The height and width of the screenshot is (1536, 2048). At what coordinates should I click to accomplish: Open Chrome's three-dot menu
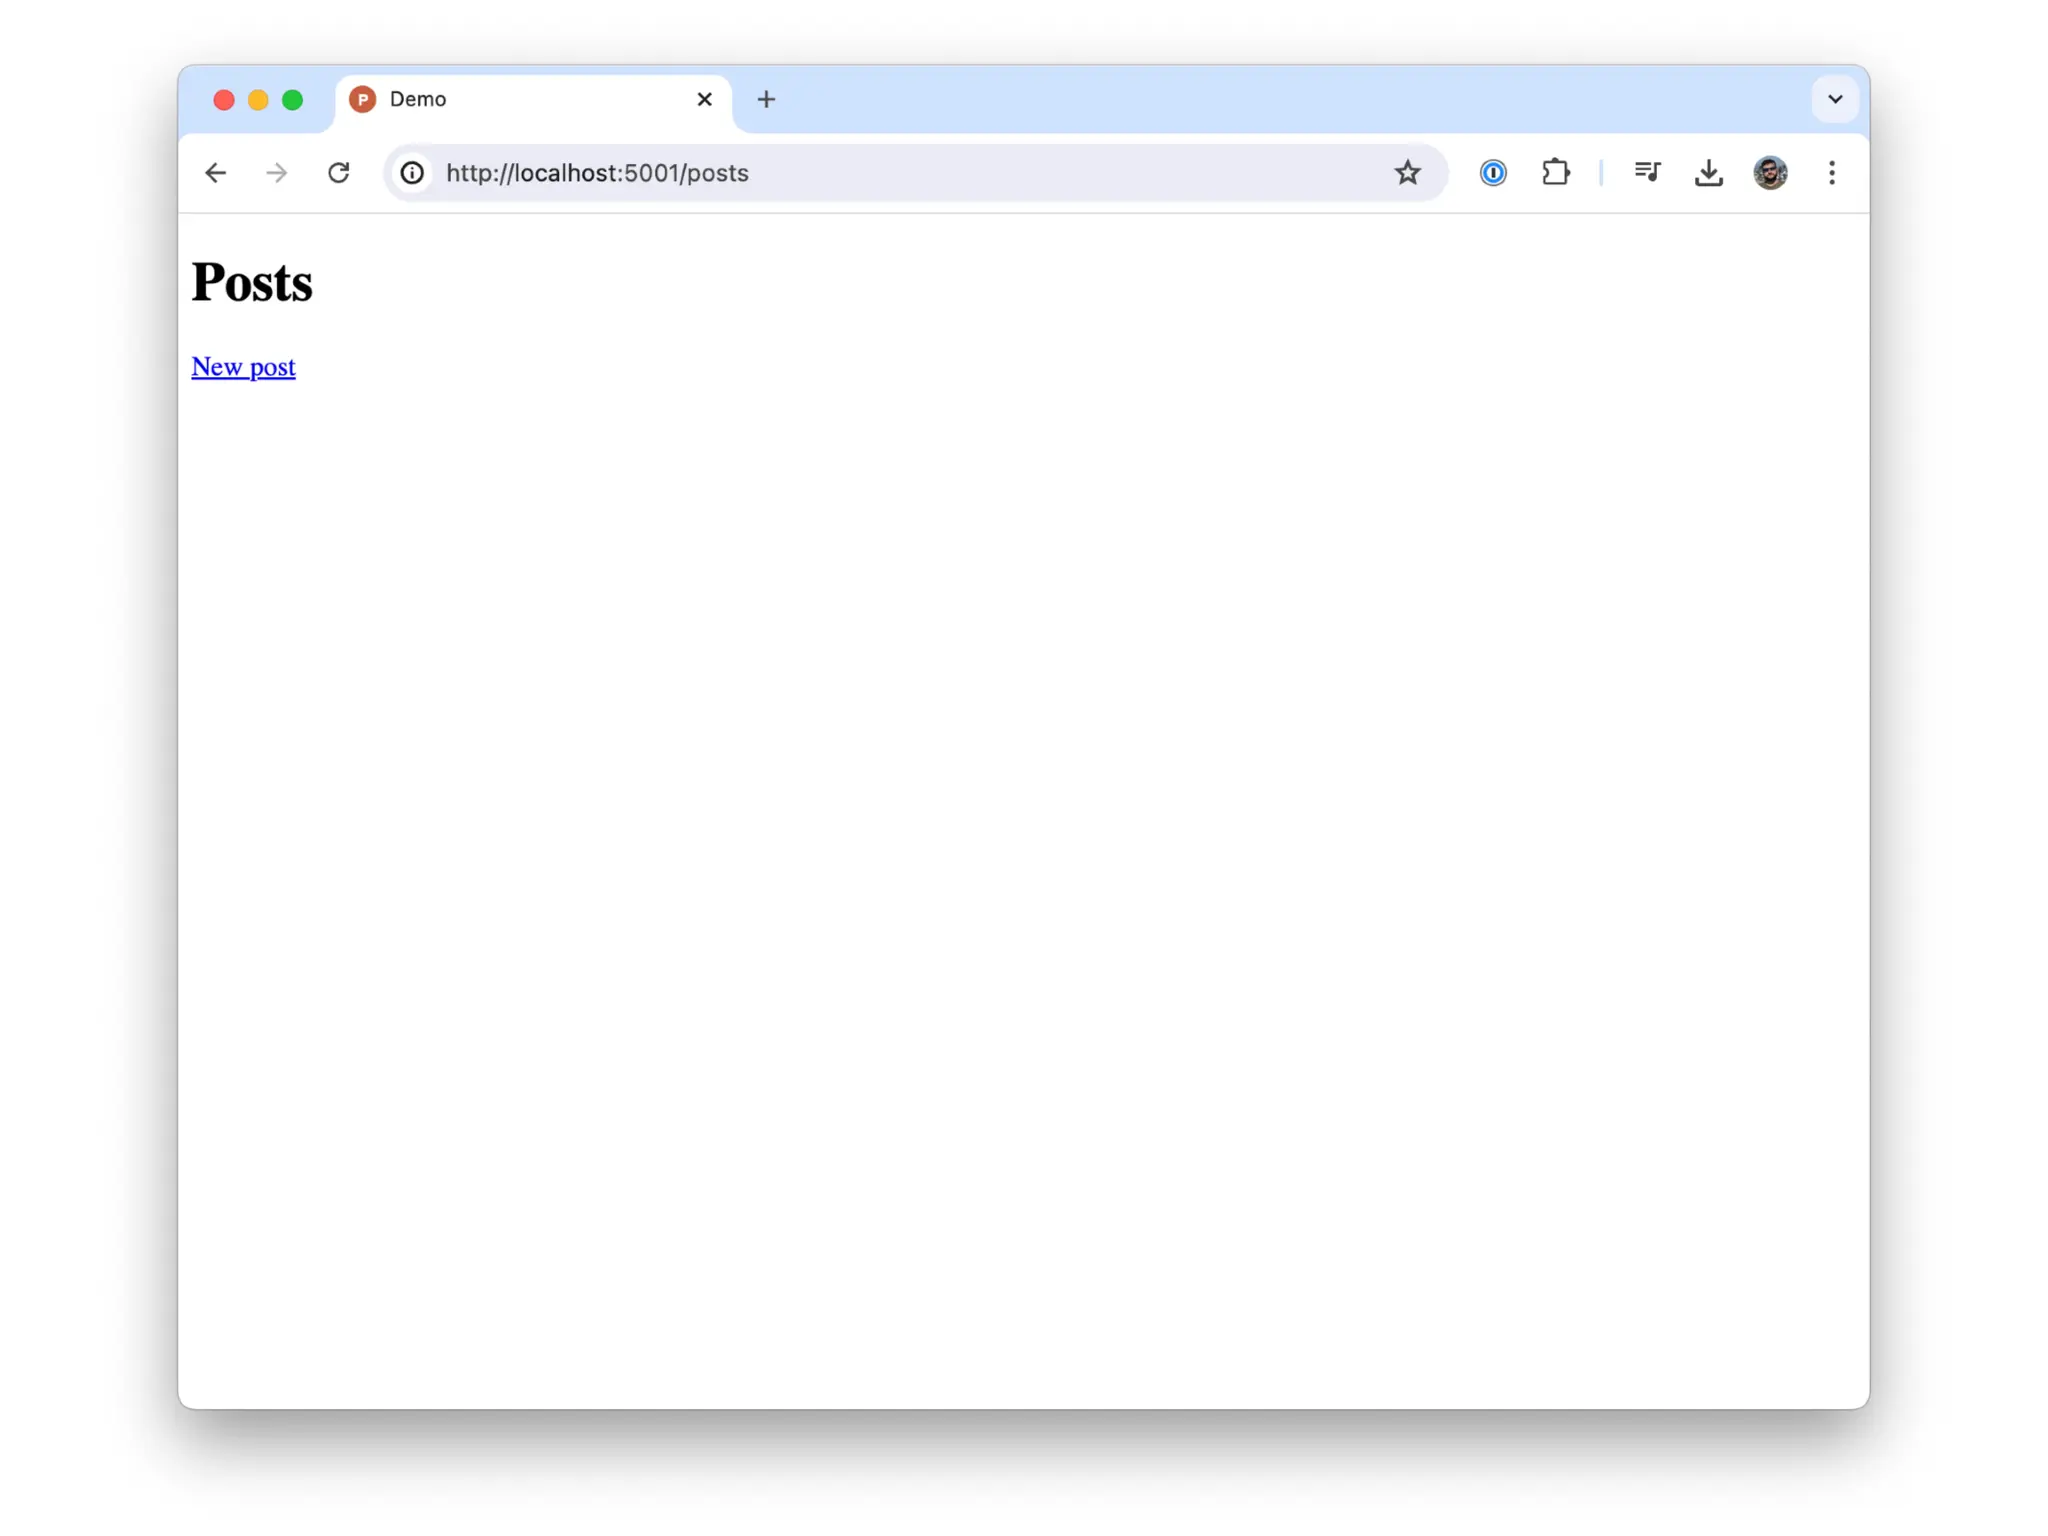tap(1831, 173)
